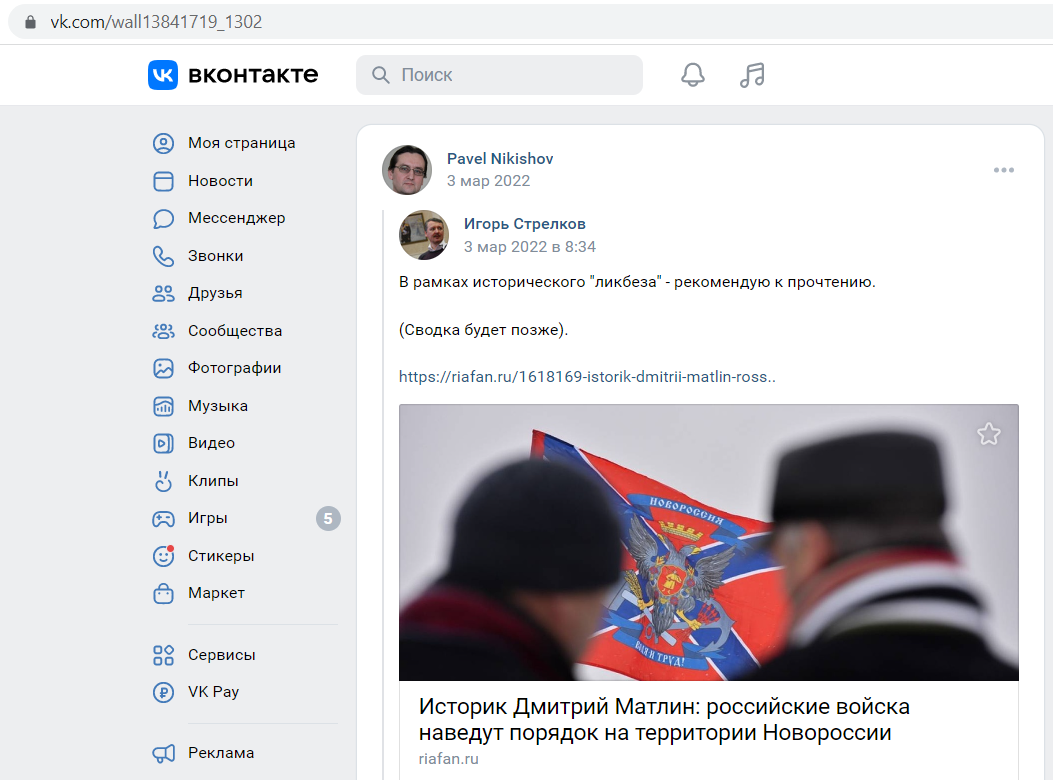Open post options three-dots menu
The width and height of the screenshot is (1053, 780).
click(x=1003, y=170)
